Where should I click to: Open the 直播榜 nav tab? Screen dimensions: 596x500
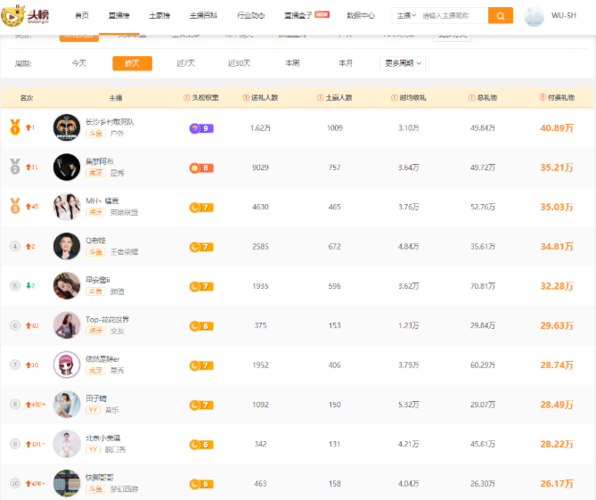[119, 16]
